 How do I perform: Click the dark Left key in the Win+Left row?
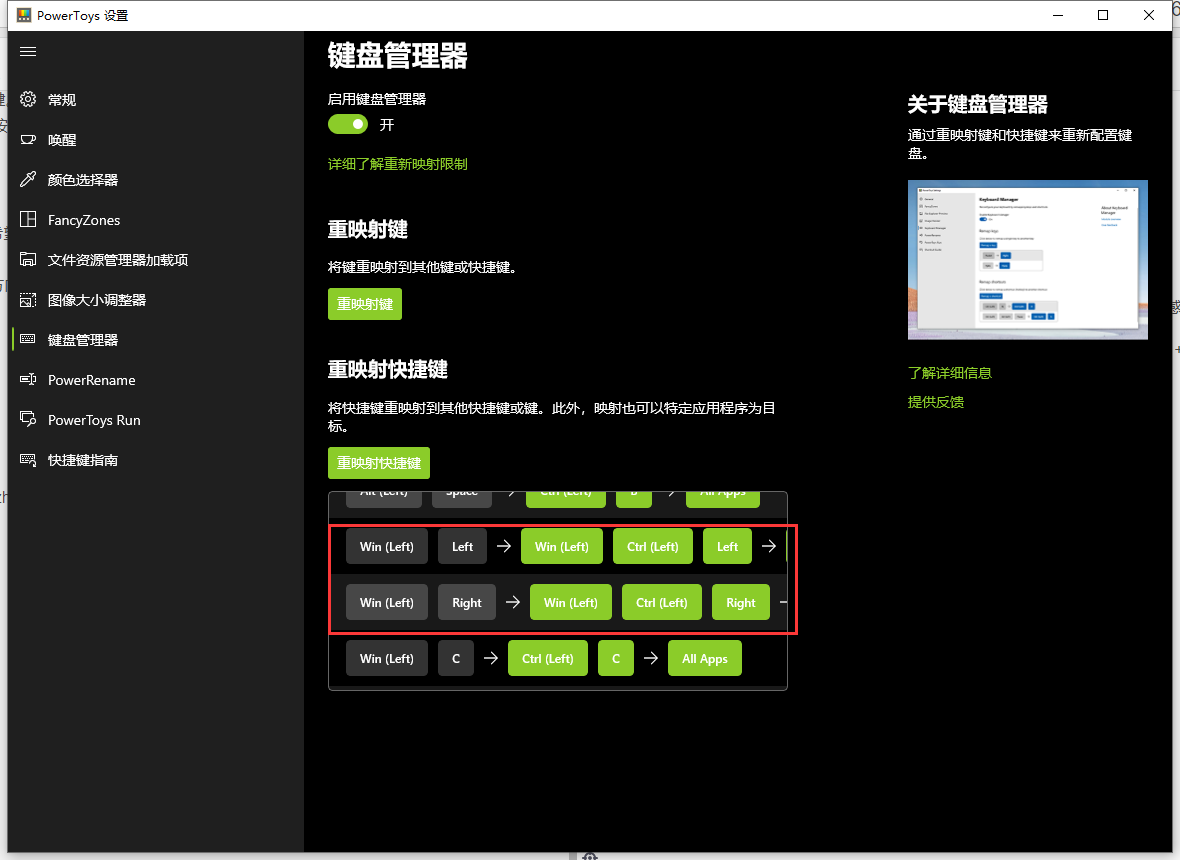(x=462, y=546)
